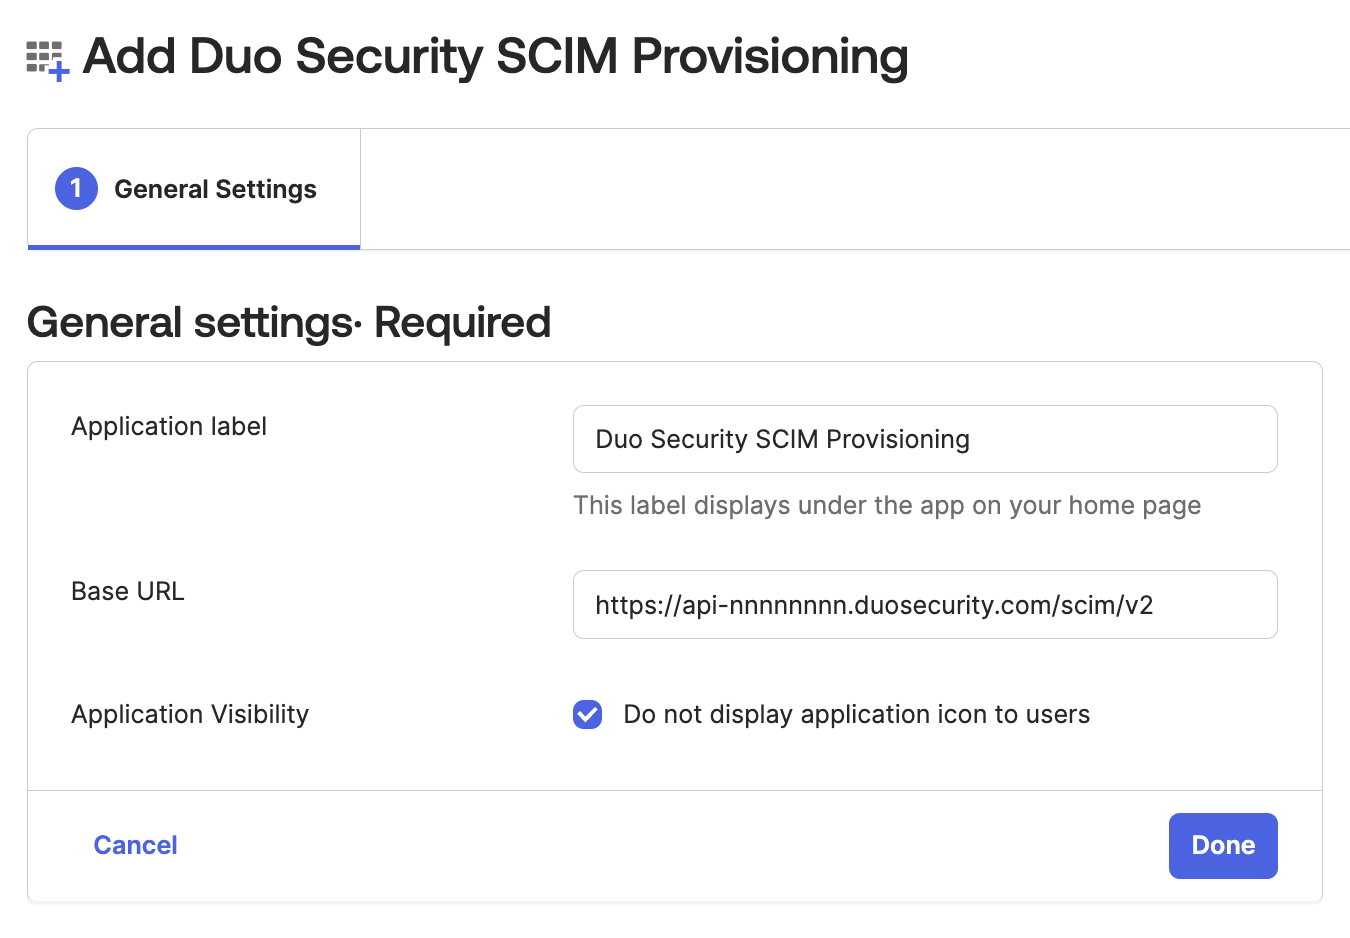Focus the Base URL input field
The image size is (1350, 938).
[924, 604]
